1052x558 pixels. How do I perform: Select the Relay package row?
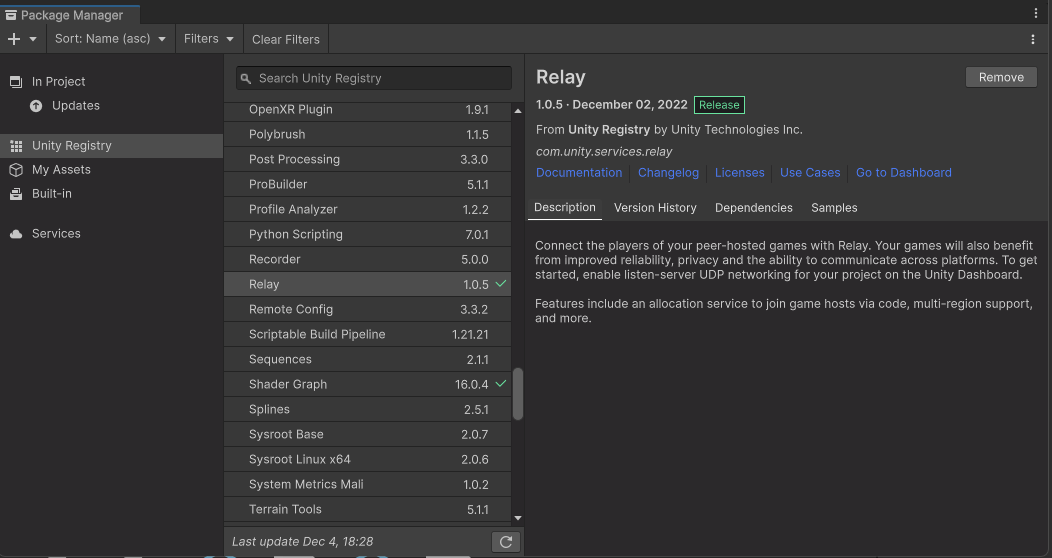[x=368, y=284]
